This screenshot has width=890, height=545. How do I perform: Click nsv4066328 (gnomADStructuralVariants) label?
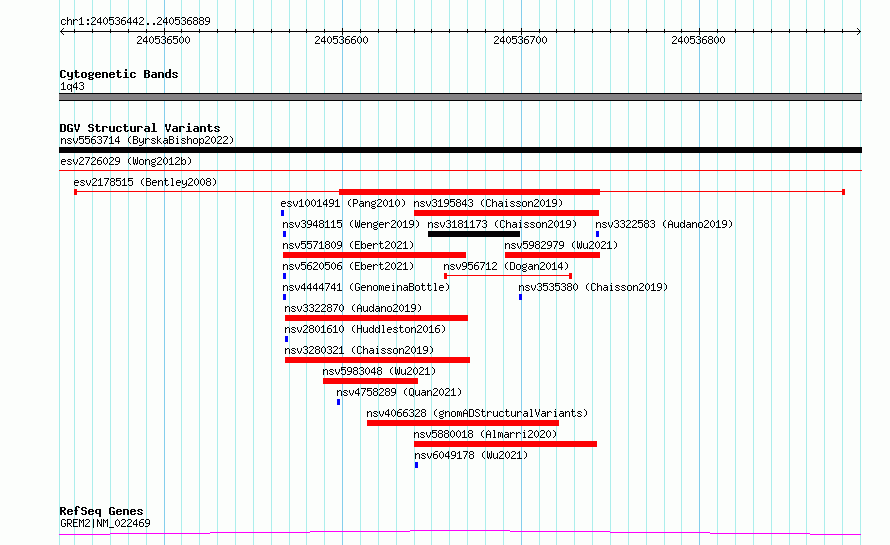click(x=477, y=413)
